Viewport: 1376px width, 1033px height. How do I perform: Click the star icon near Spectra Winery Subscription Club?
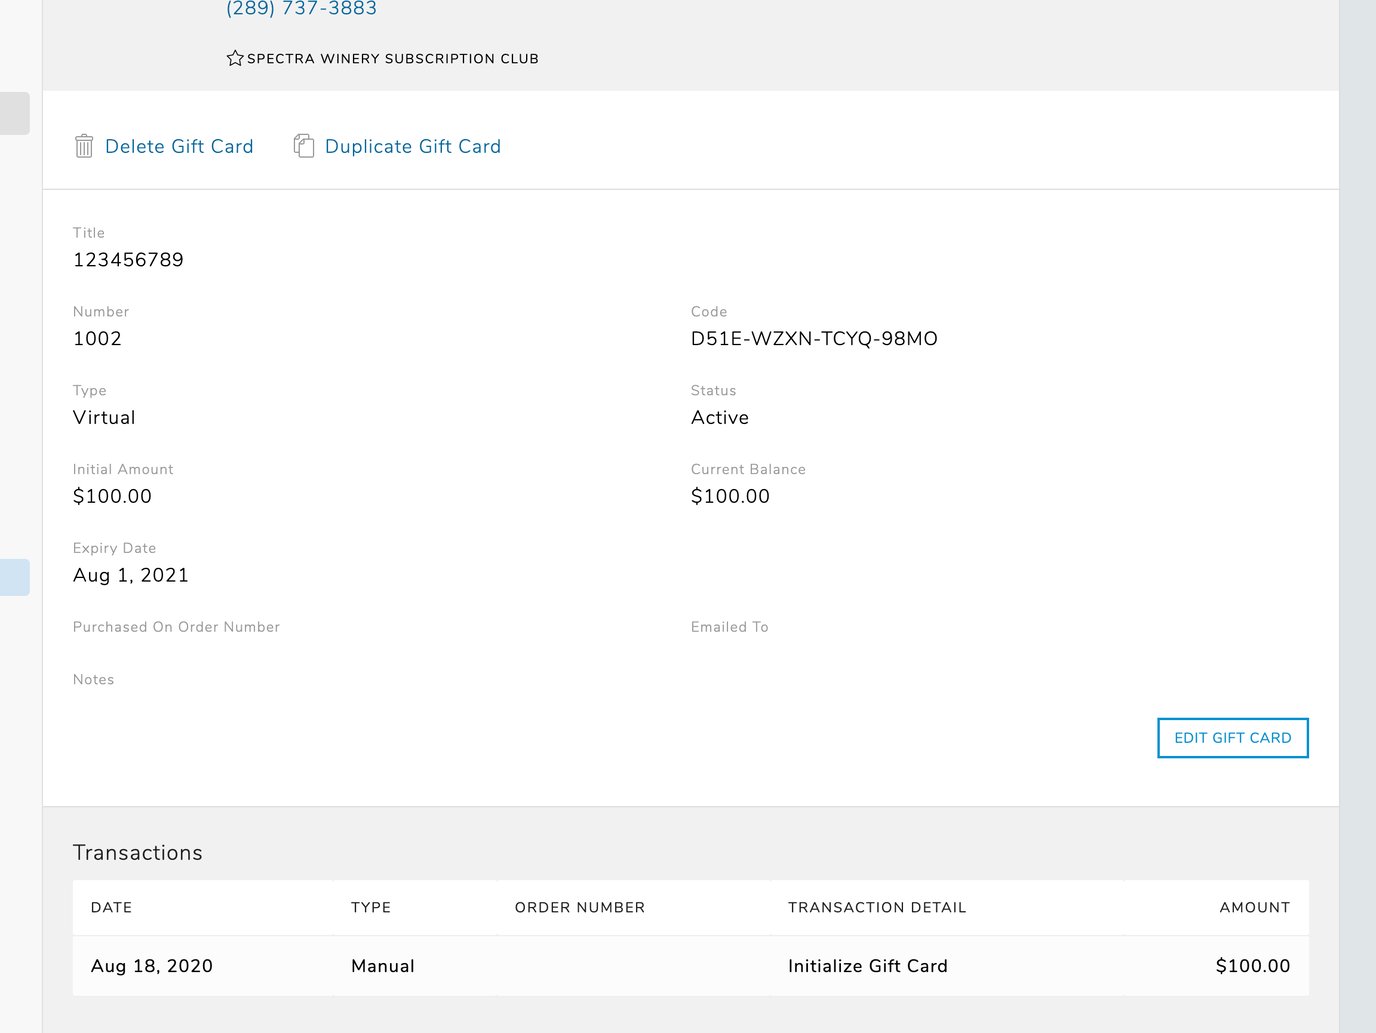pos(234,57)
